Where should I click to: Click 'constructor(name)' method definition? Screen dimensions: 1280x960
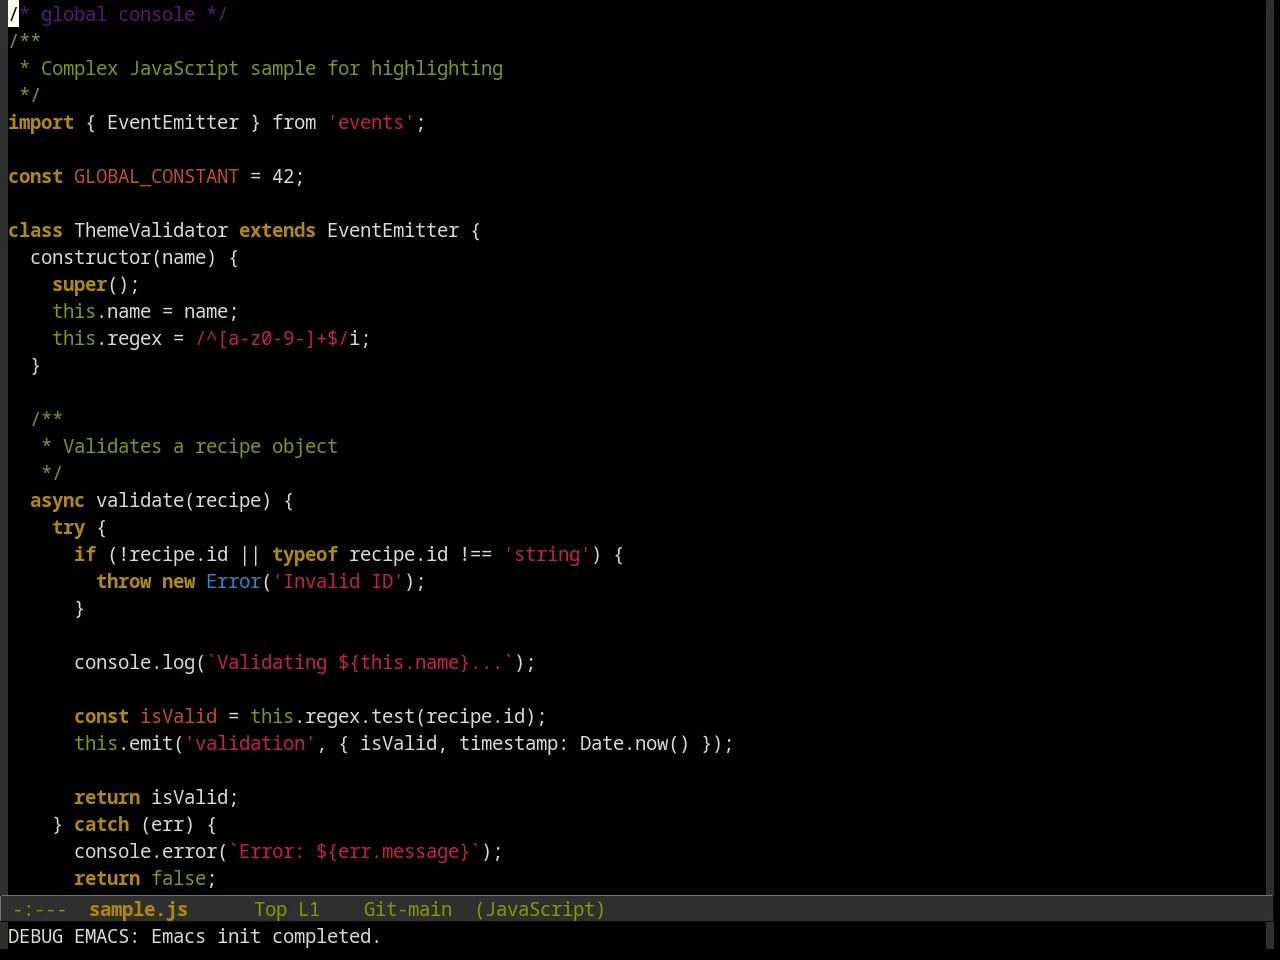123,257
